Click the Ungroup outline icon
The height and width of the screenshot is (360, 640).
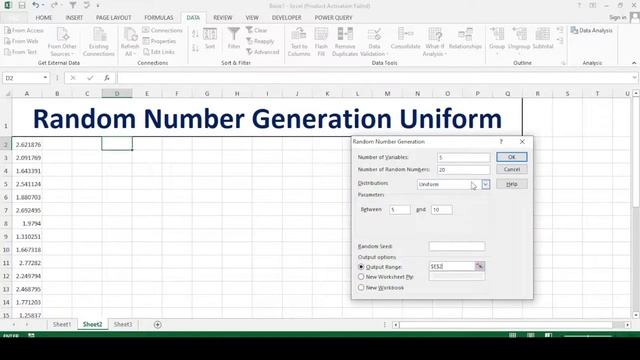click(519, 34)
